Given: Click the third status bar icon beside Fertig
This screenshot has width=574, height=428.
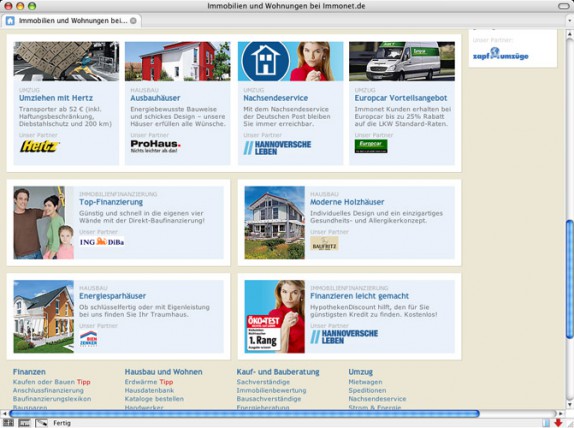Looking at the screenshot, I should tap(41, 423).
